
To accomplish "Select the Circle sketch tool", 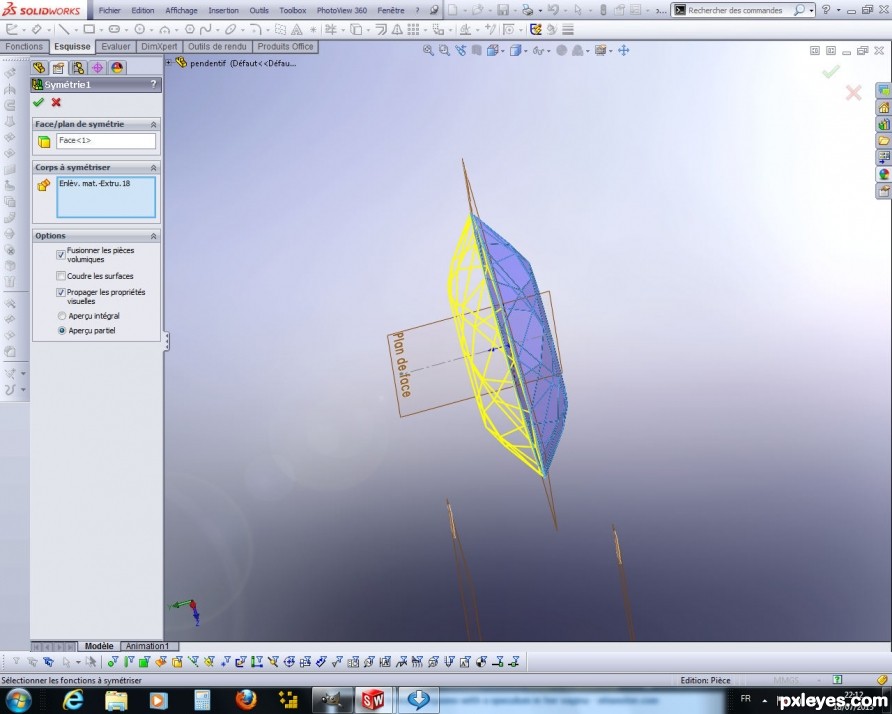I will [139, 29].
